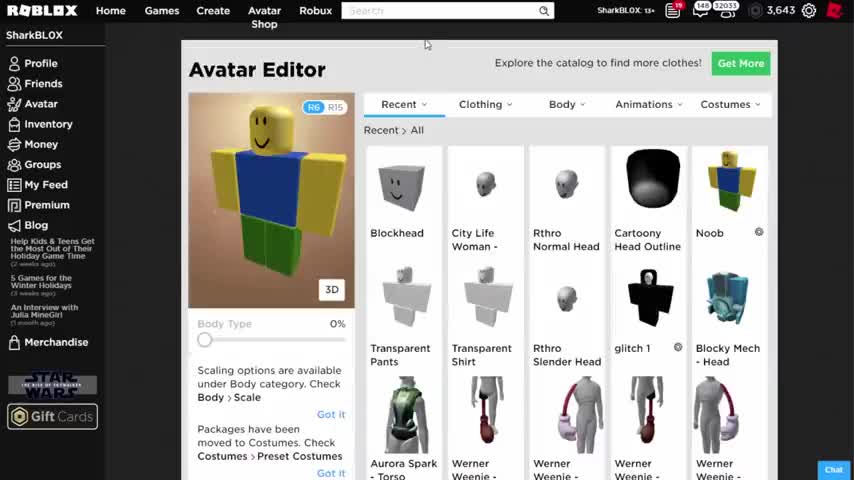Viewport: 854px width, 480px height.
Task: Open the Profile sidebar icon
Action: tap(14, 64)
